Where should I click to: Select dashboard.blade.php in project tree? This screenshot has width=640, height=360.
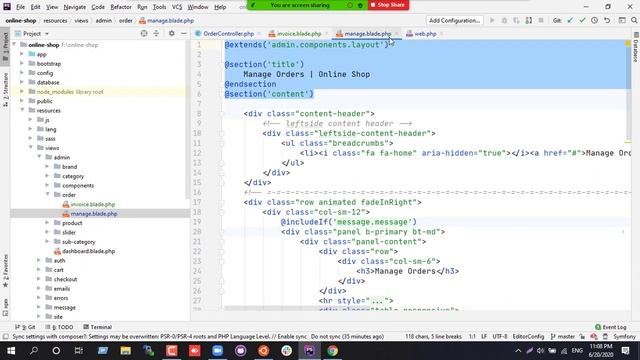click(88, 251)
